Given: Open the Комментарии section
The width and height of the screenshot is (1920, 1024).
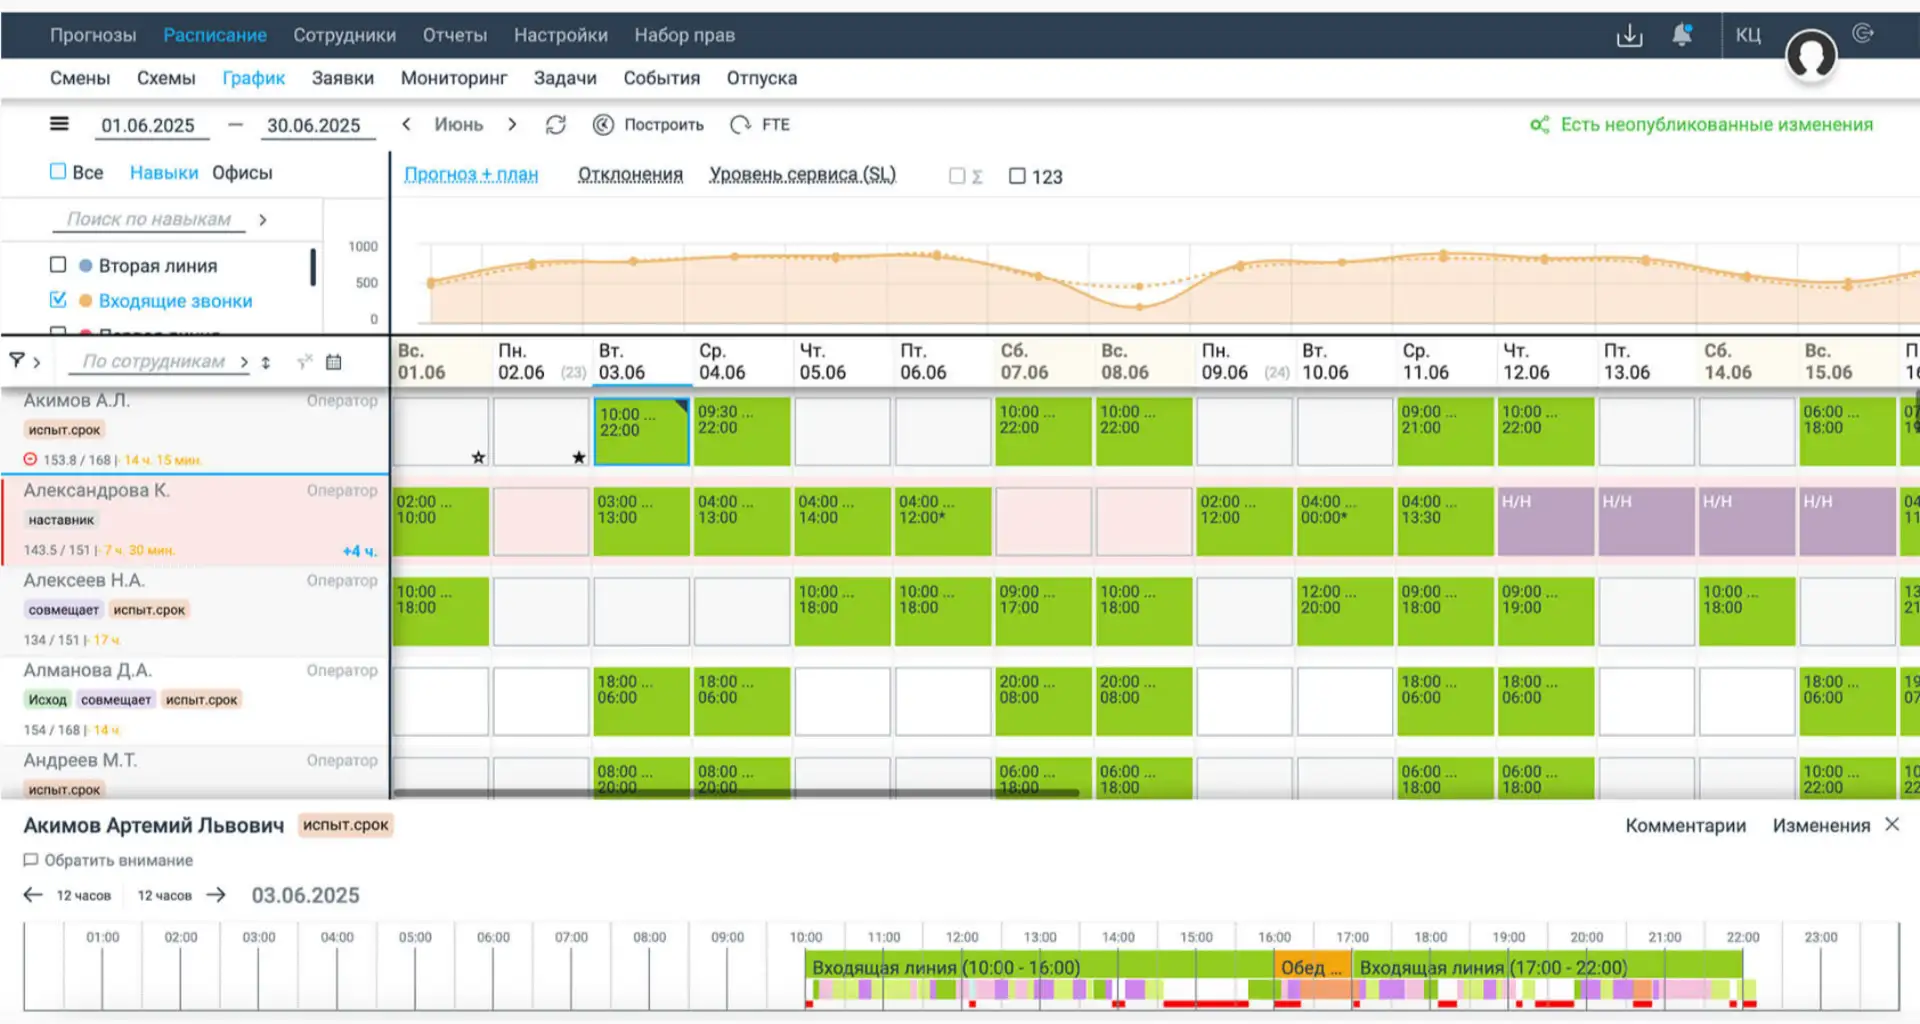Looking at the screenshot, I should (x=1685, y=825).
